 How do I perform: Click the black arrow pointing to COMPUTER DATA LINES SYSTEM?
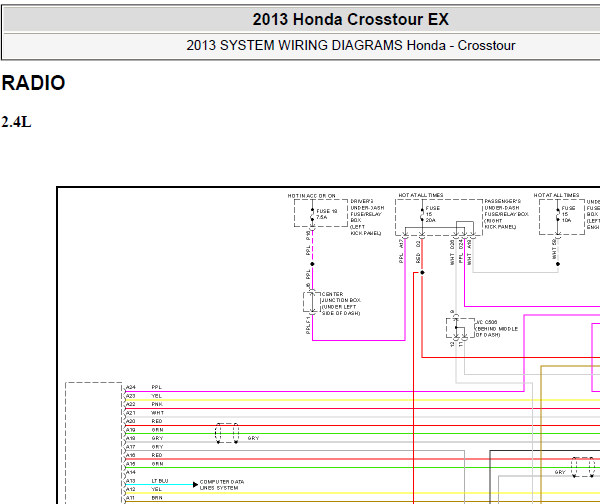(196, 484)
